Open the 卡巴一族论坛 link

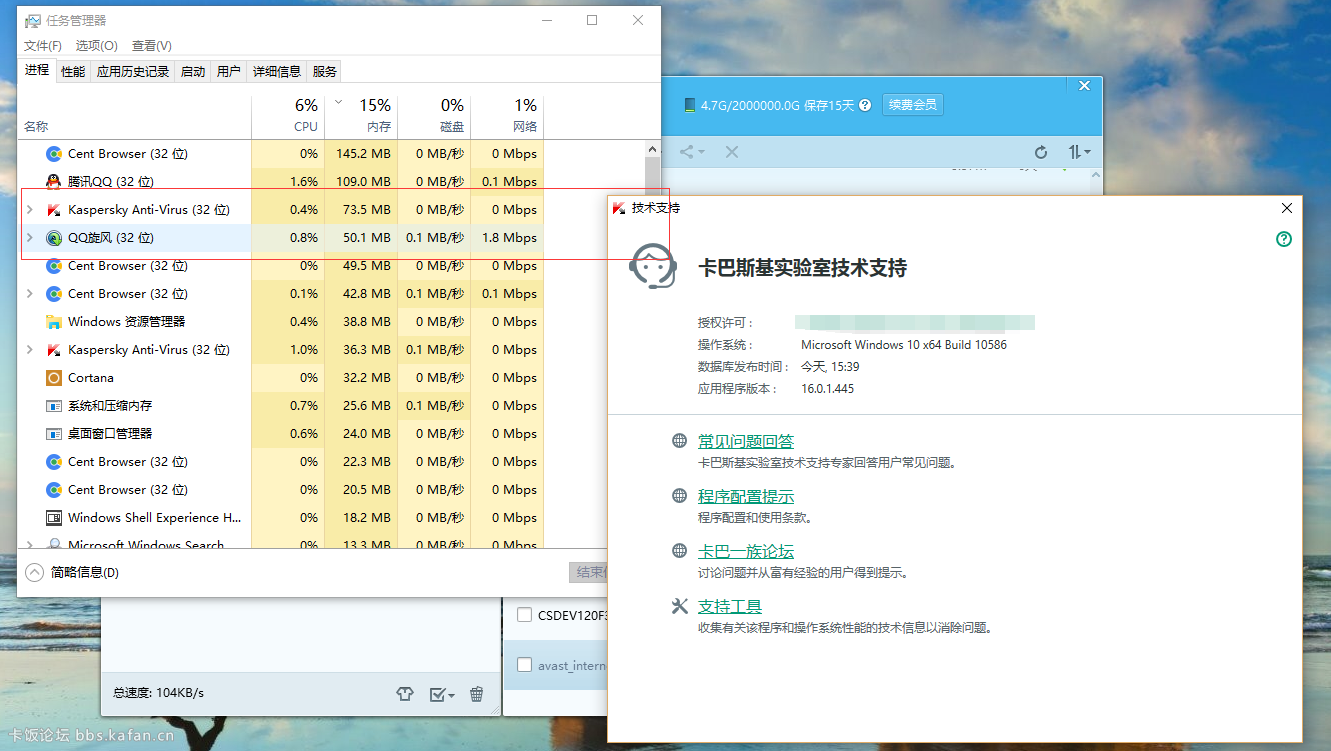[746, 552]
